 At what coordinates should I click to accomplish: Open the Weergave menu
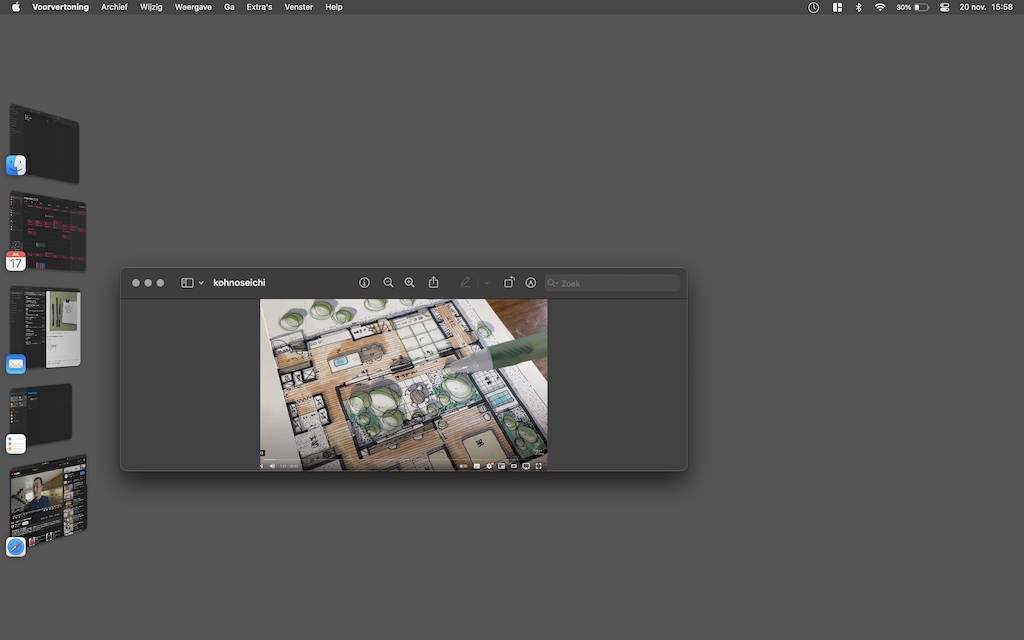(193, 7)
